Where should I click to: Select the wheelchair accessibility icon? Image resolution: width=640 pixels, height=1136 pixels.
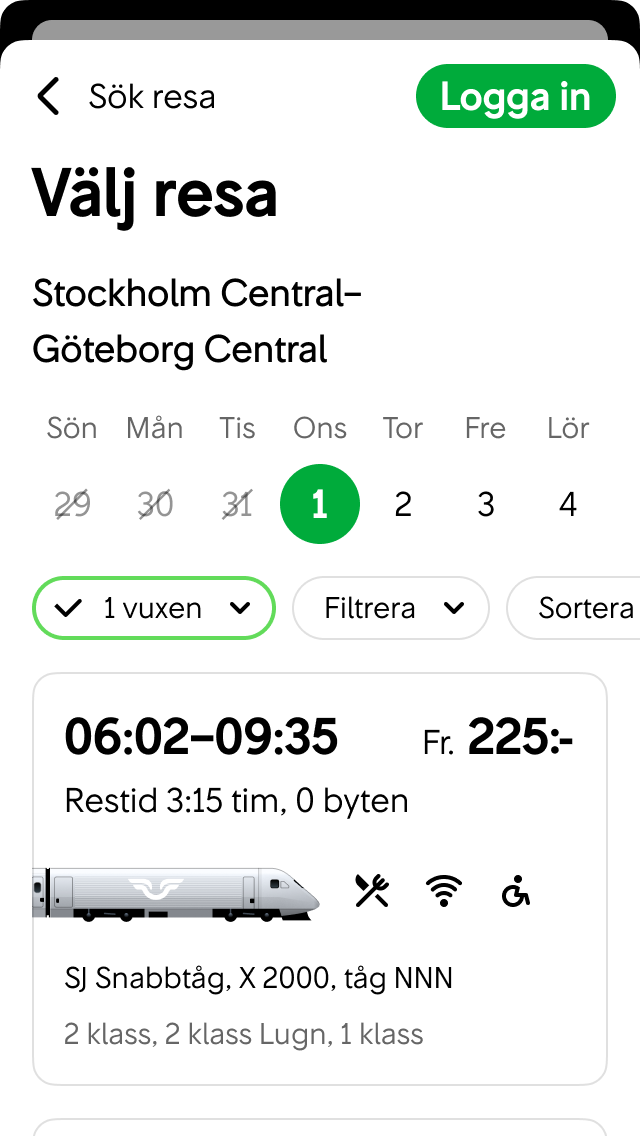tap(516, 890)
